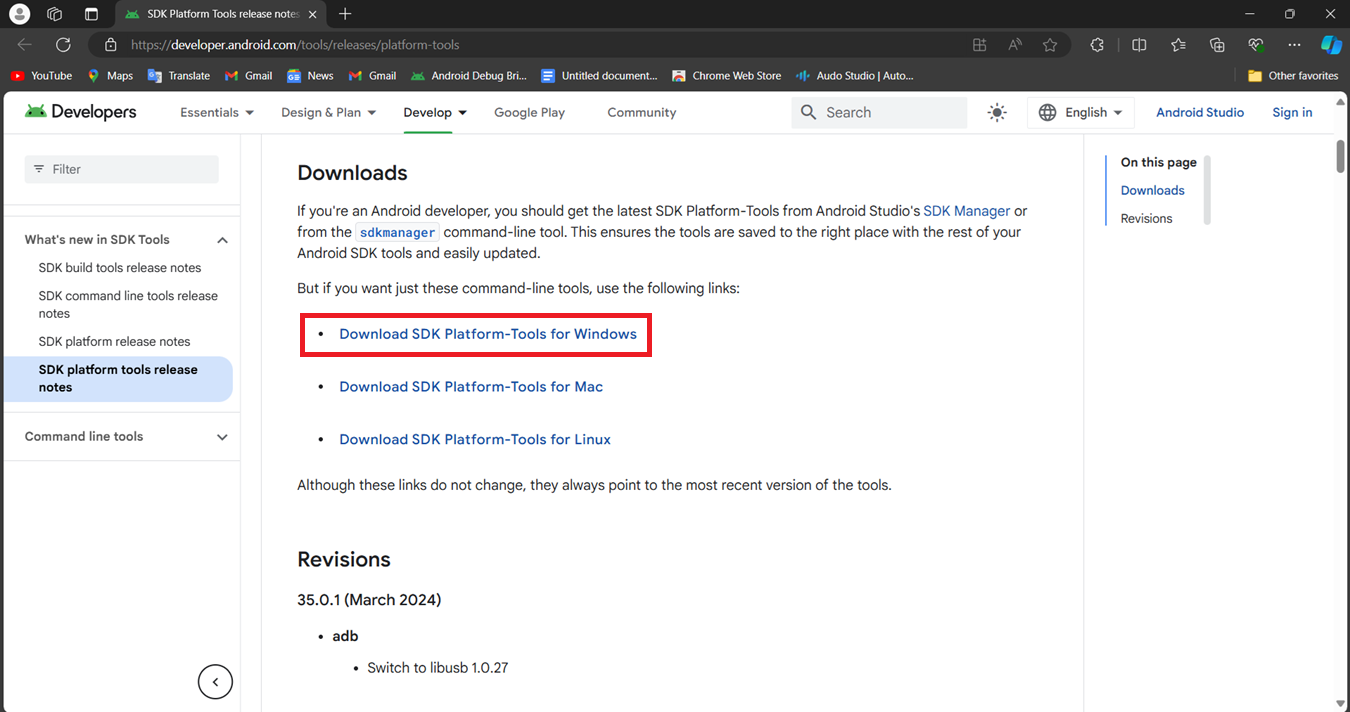Select the Community navigation tab

642,113
